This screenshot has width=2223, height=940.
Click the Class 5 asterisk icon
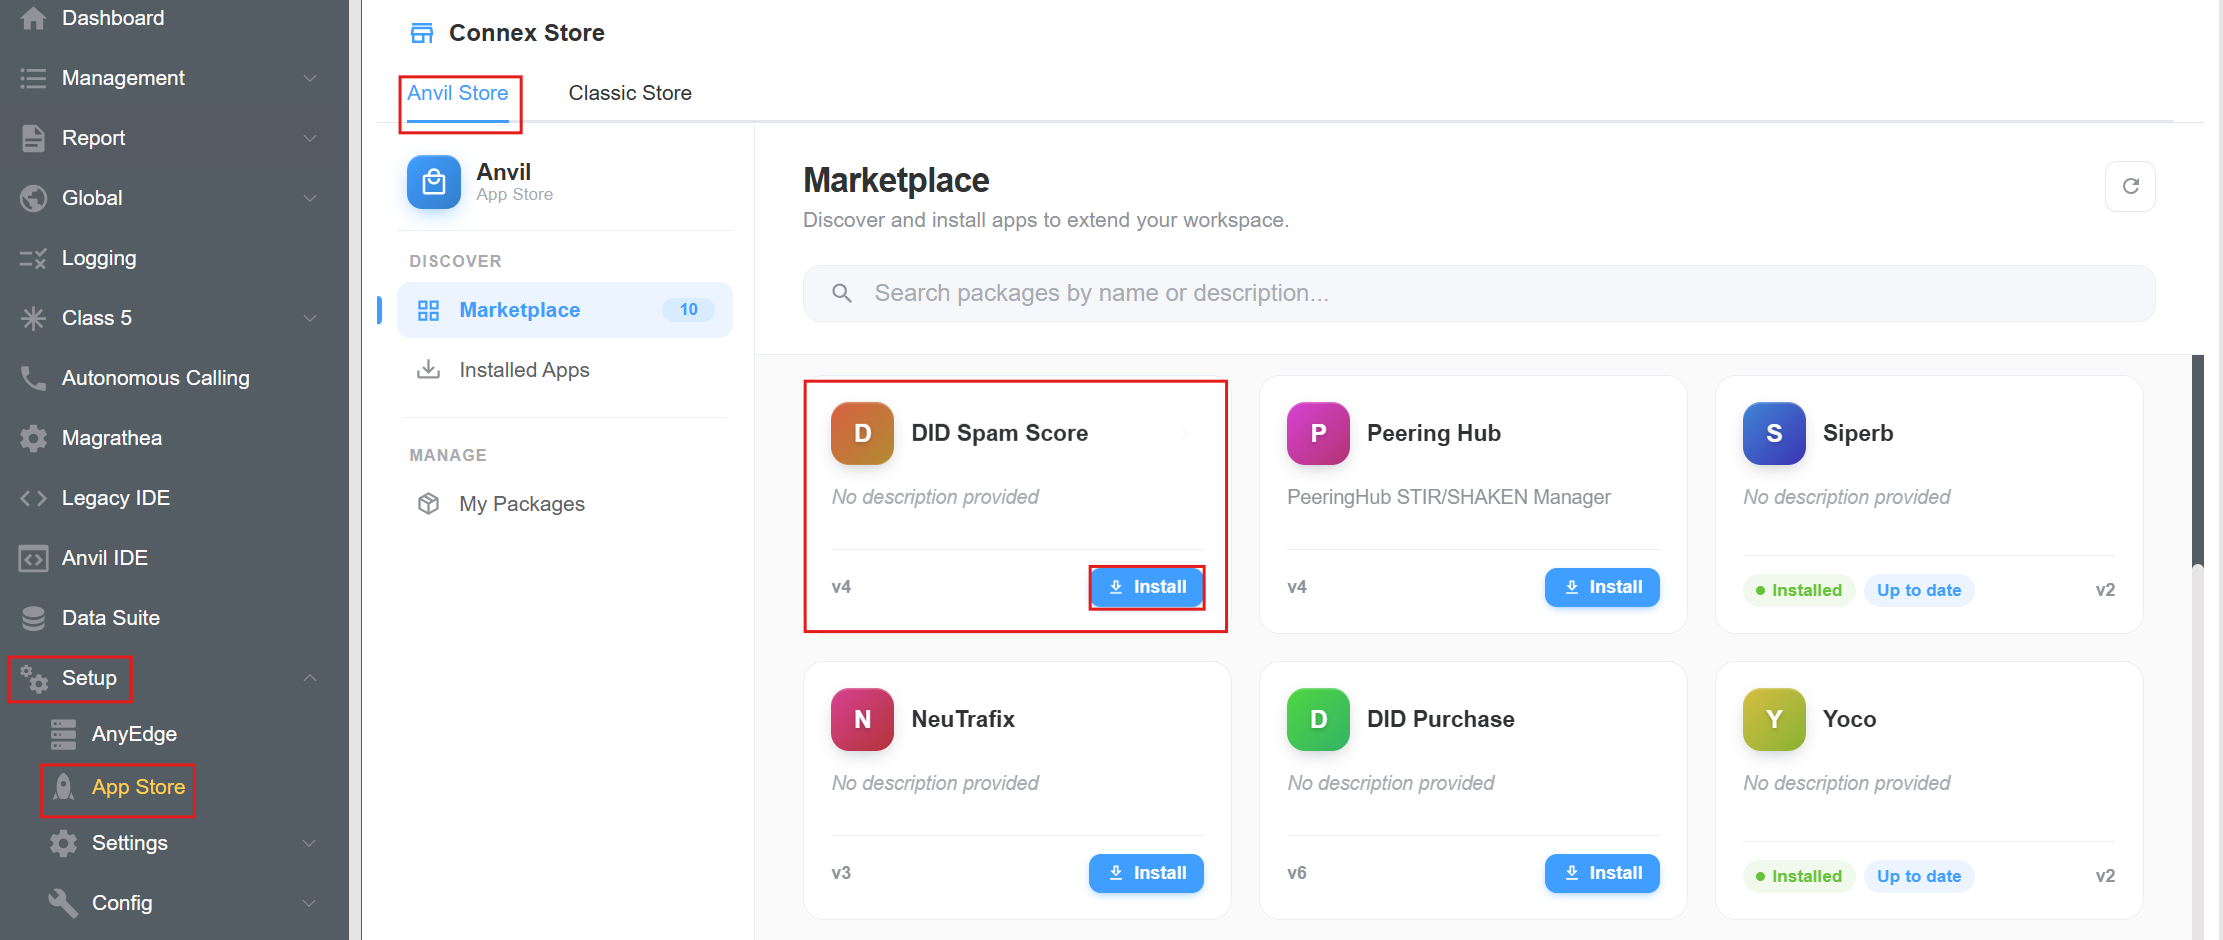tap(33, 318)
